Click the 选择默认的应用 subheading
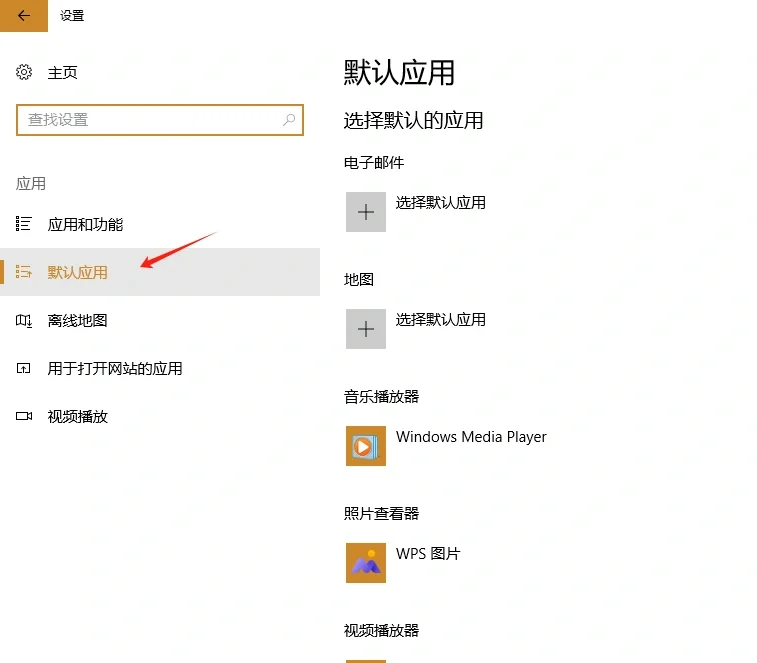The image size is (757, 663). tap(413, 120)
